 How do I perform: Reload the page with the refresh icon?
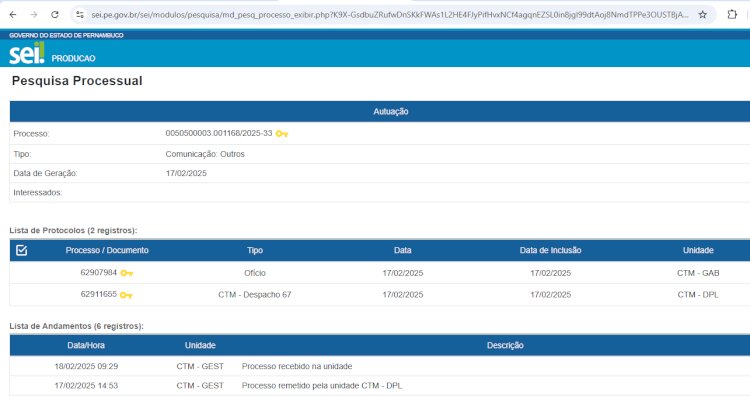[x=55, y=15]
